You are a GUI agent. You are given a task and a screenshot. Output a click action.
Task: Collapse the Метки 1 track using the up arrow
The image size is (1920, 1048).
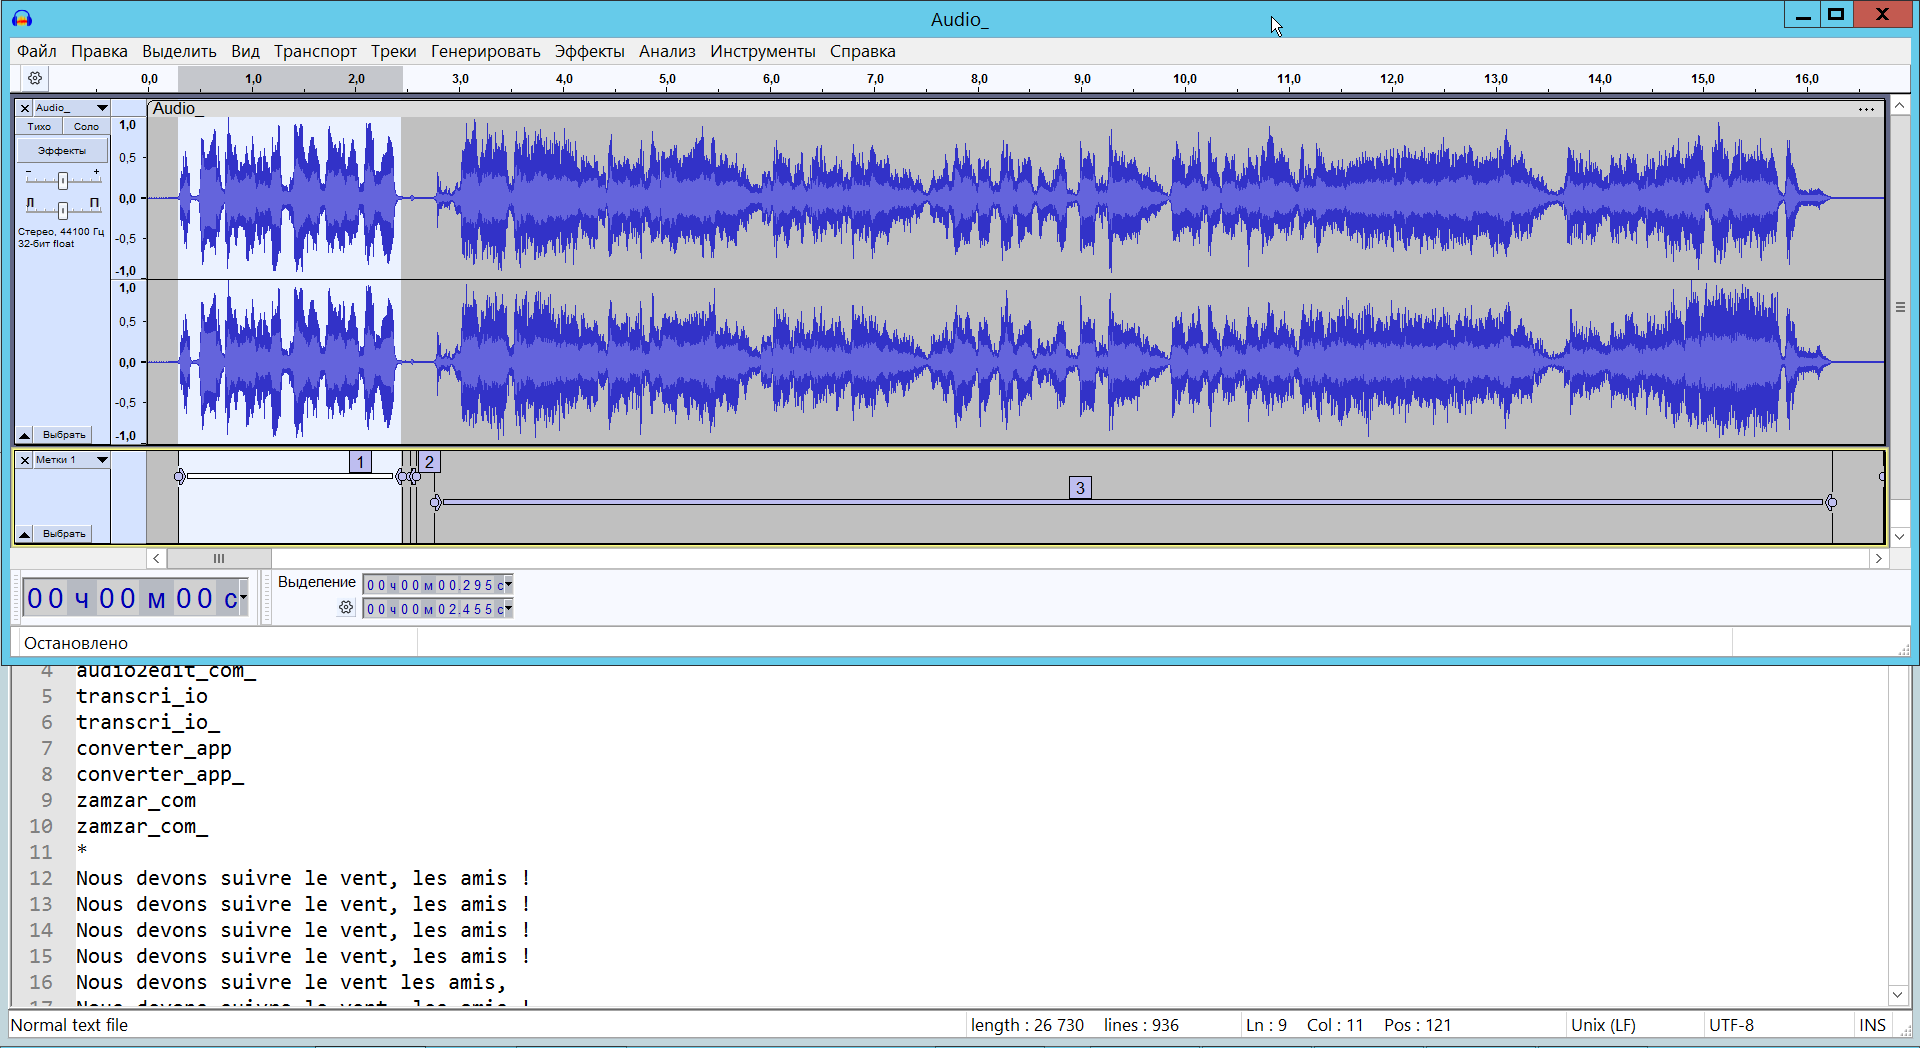click(x=25, y=534)
